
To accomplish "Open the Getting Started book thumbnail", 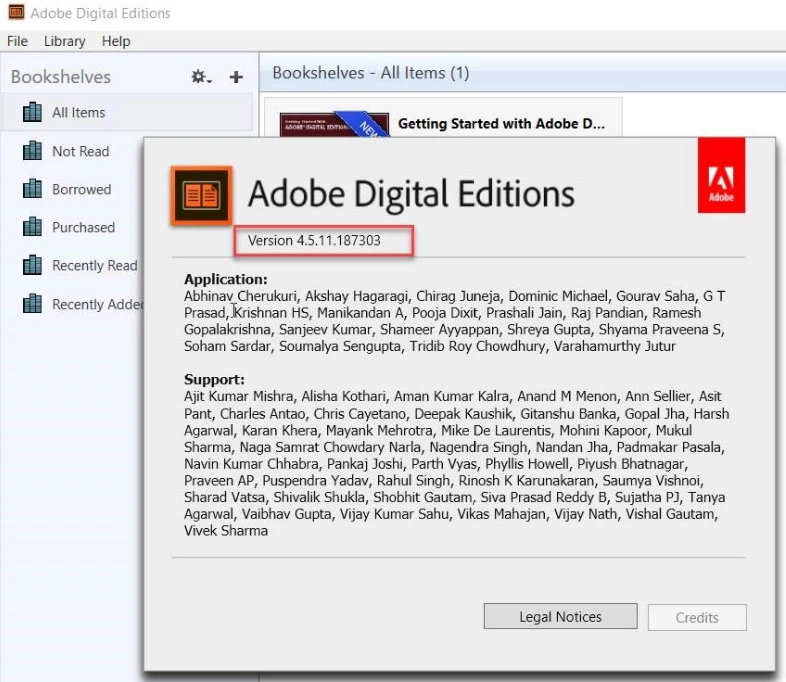I will click(334, 124).
